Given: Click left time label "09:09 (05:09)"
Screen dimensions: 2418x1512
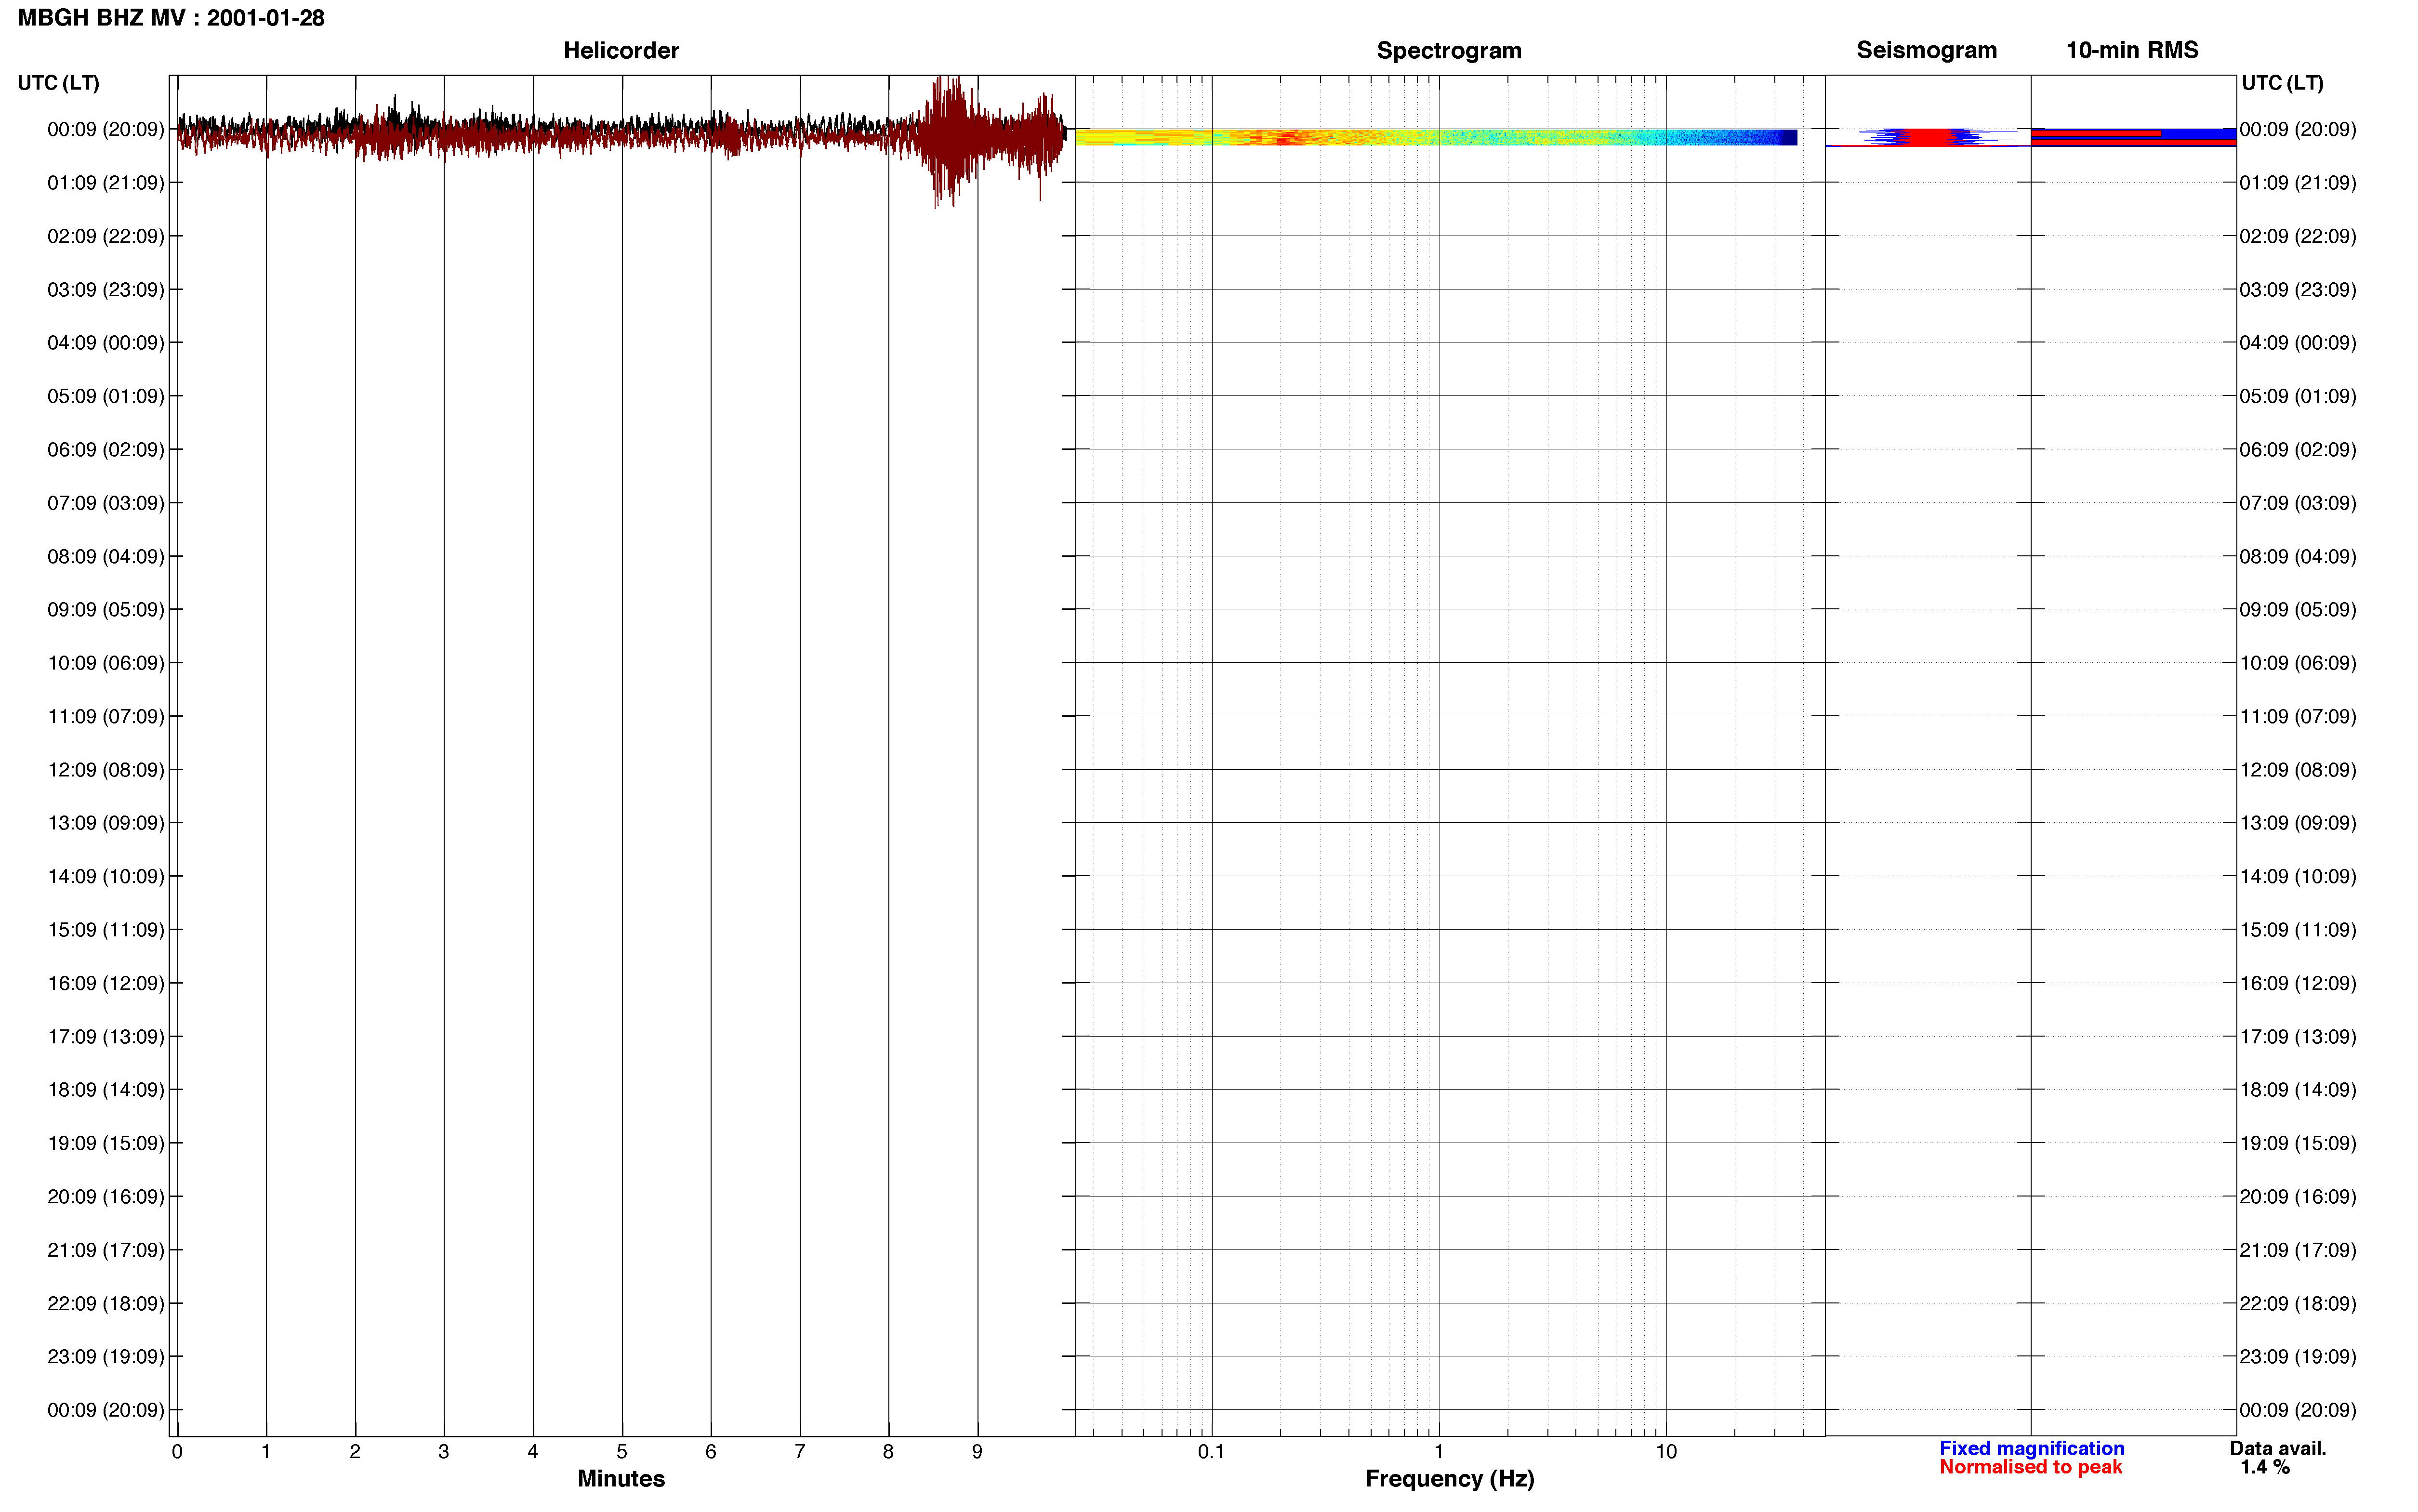Looking at the screenshot, I should 105,610.
